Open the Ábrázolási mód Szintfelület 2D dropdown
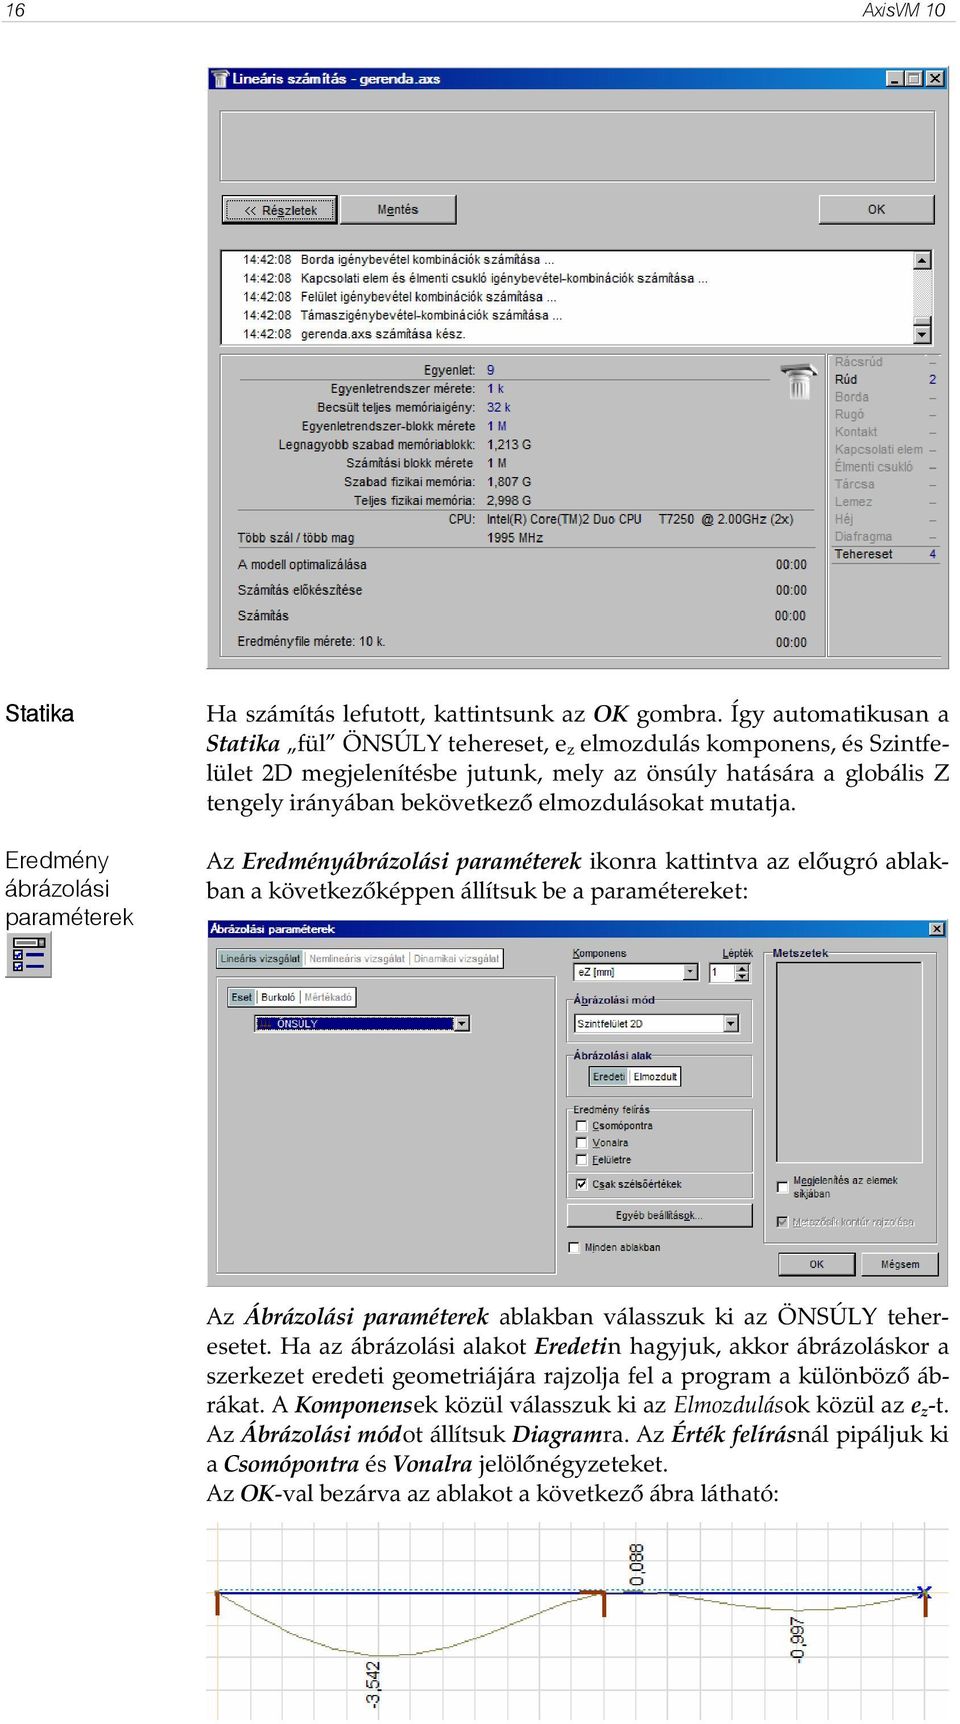Screen dimensions: 960x1724 731,1023
